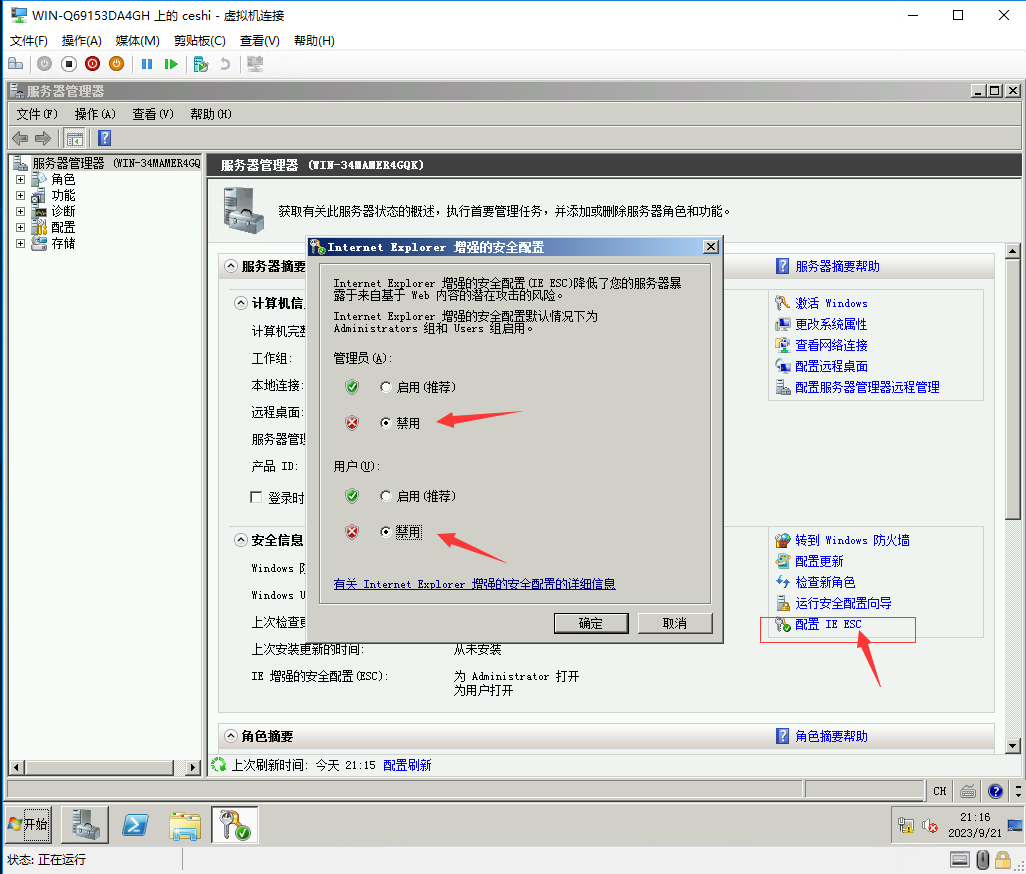
Task: Click the red Shut Down VM toolbar icon
Action: [x=92, y=64]
